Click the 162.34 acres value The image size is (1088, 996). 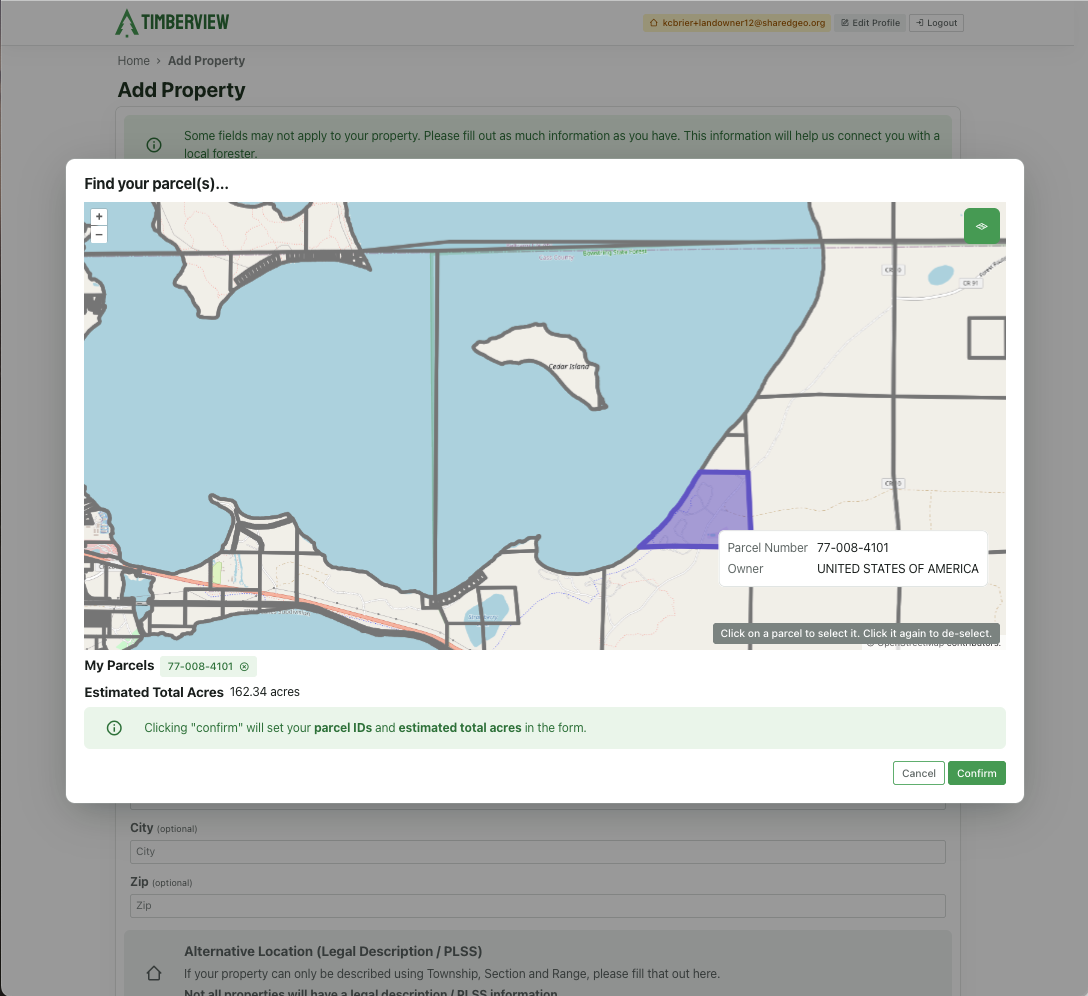(265, 692)
